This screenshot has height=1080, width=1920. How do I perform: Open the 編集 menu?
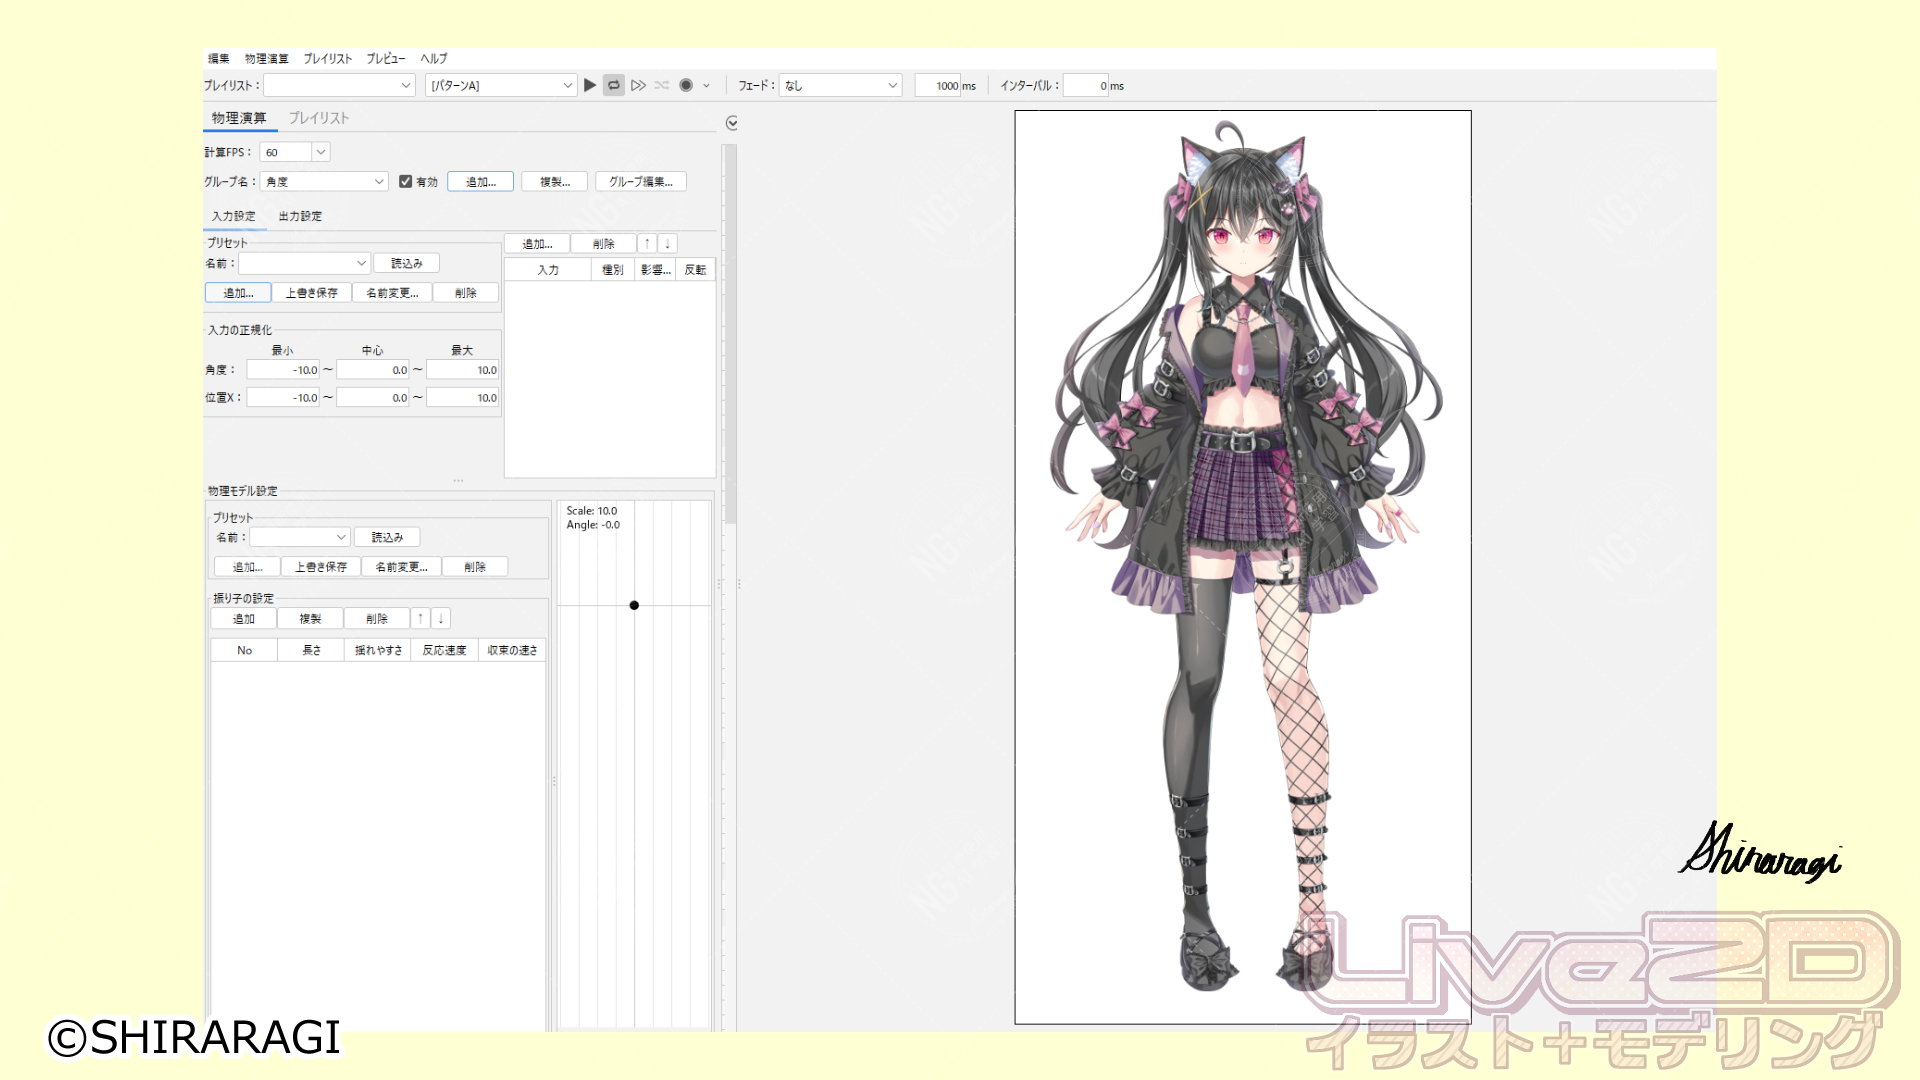[219, 59]
